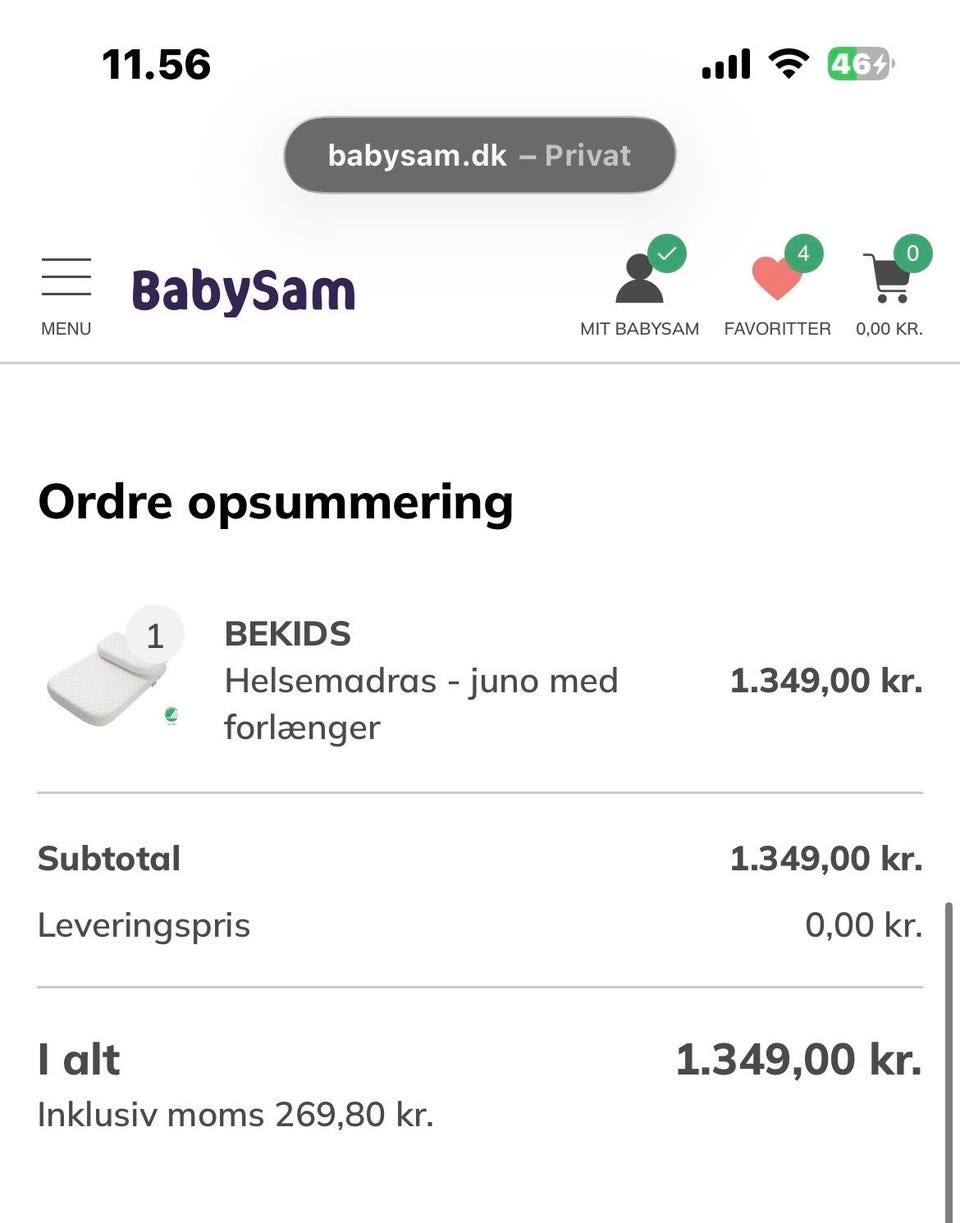Click the BabySam logo
Screen dimensions: 960x1223
(243, 290)
